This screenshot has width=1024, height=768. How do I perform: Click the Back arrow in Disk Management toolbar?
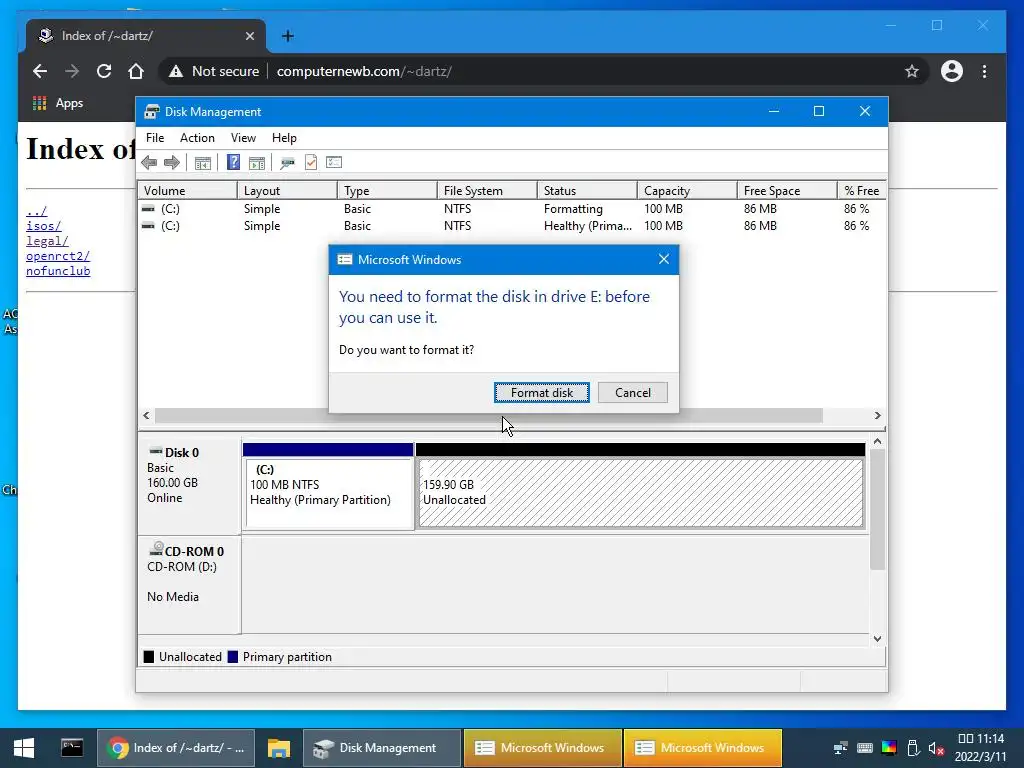[149, 163]
